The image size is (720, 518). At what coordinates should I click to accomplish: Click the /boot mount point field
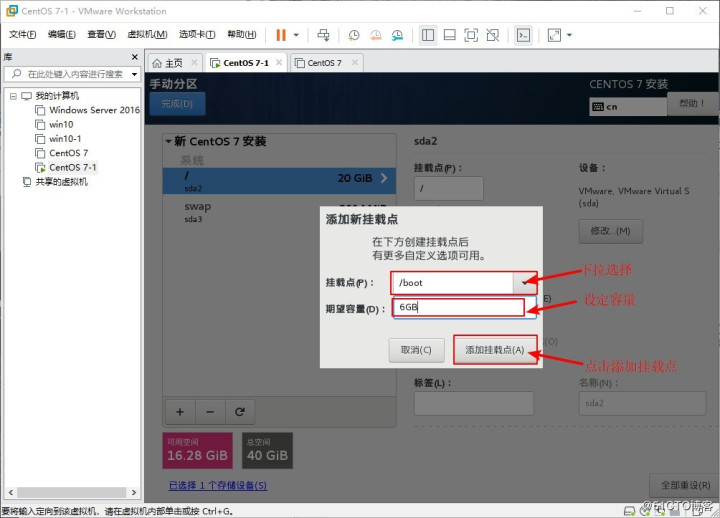tap(453, 283)
